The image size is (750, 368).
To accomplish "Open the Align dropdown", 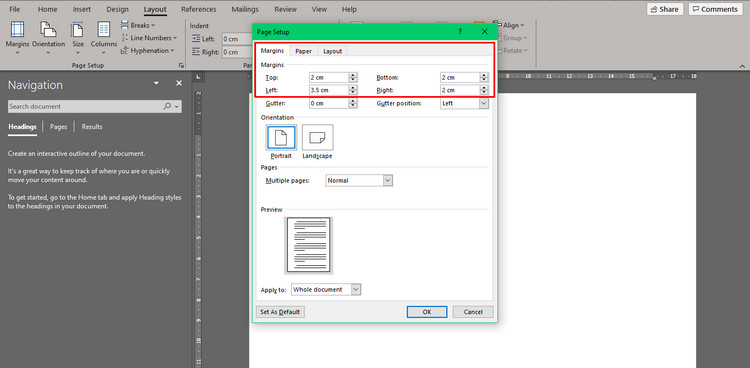I will click(x=508, y=25).
